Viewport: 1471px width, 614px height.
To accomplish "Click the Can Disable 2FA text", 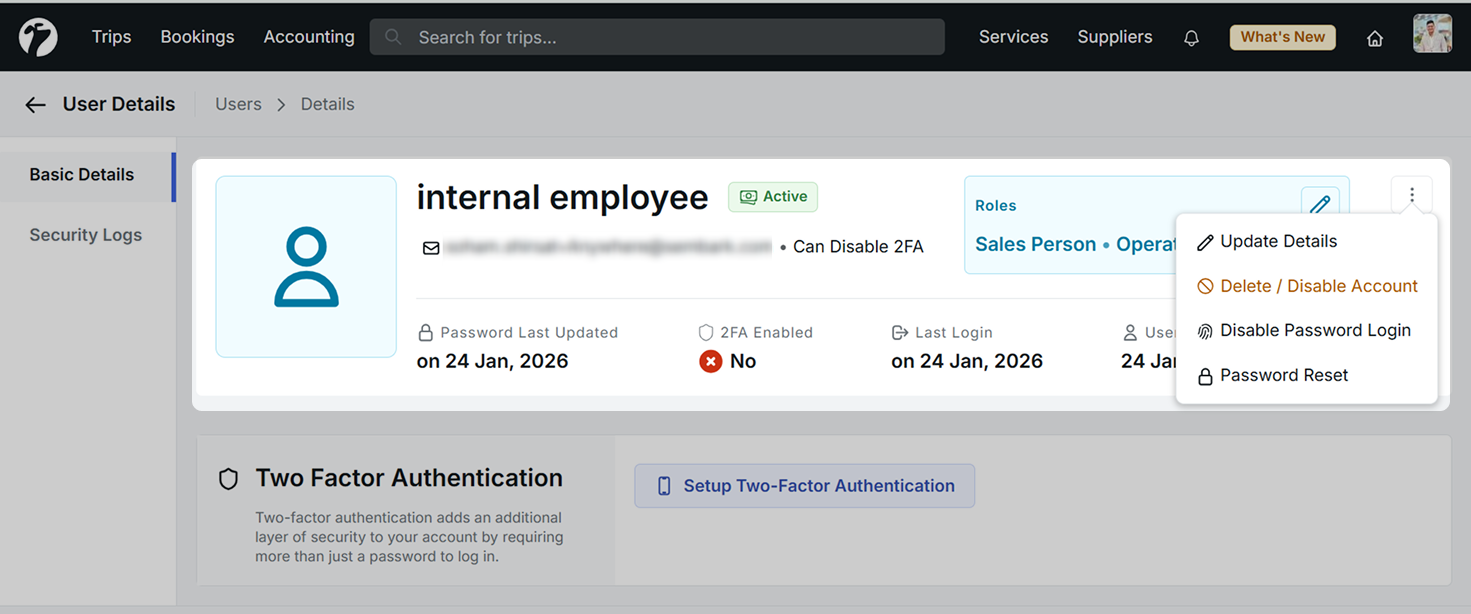I will coord(858,247).
